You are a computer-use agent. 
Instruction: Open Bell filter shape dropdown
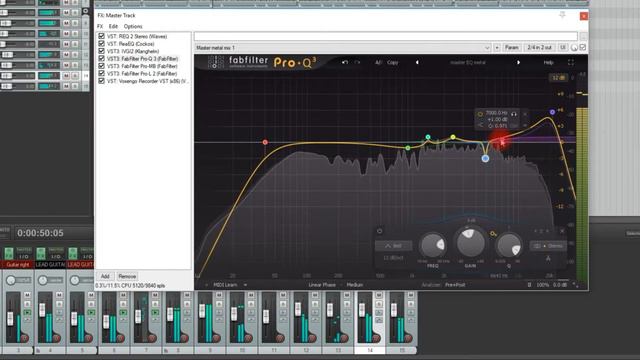pos(393,246)
